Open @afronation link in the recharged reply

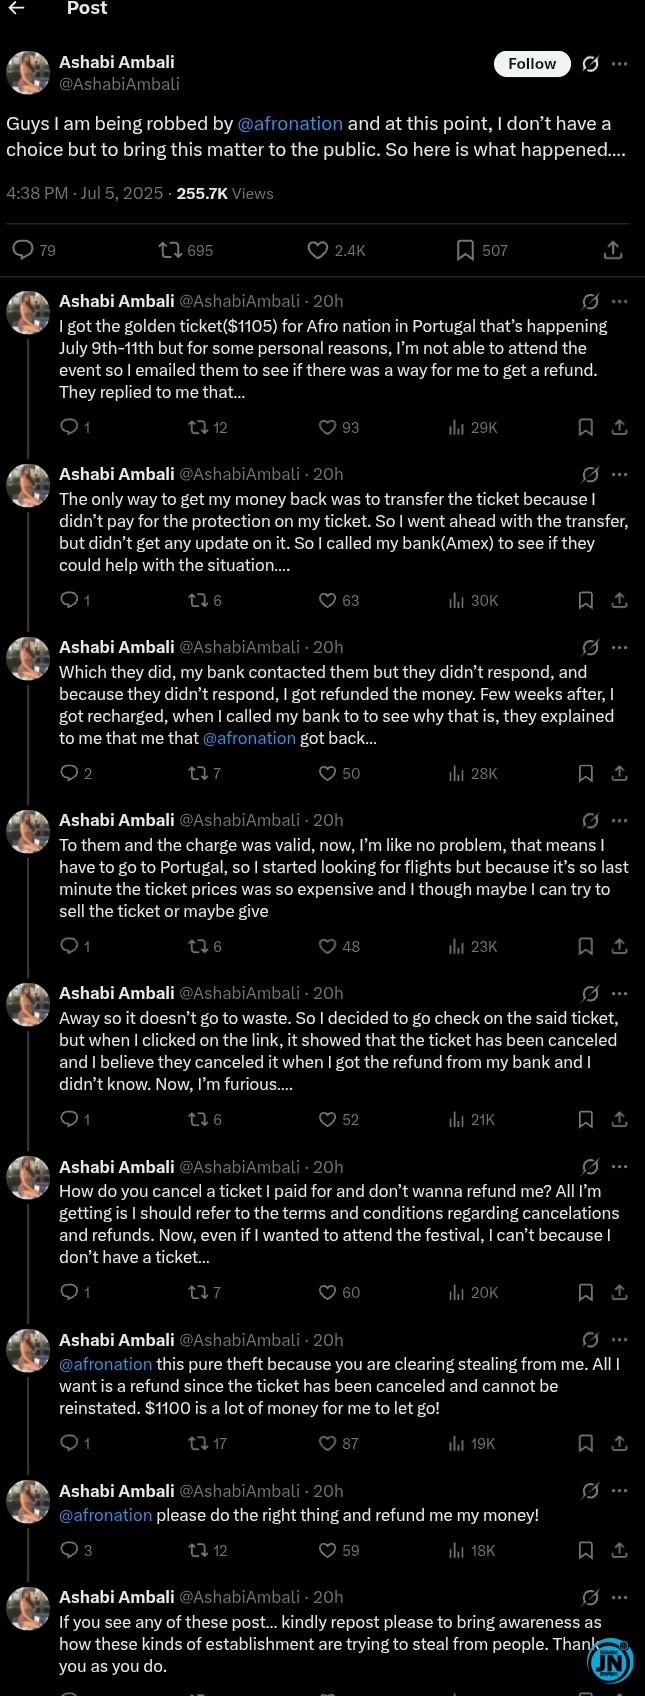[249, 739]
